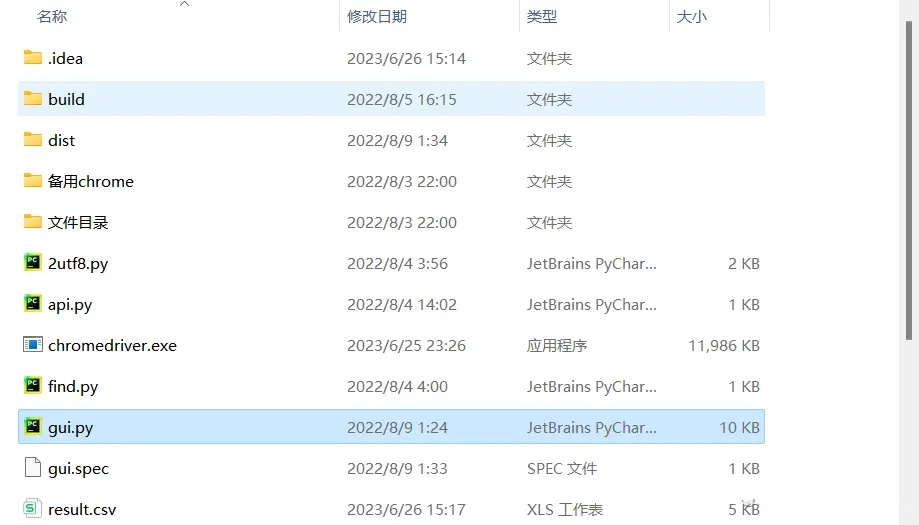Click the chromedriver.exe file name
The height and width of the screenshot is (525, 919).
tap(112, 345)
